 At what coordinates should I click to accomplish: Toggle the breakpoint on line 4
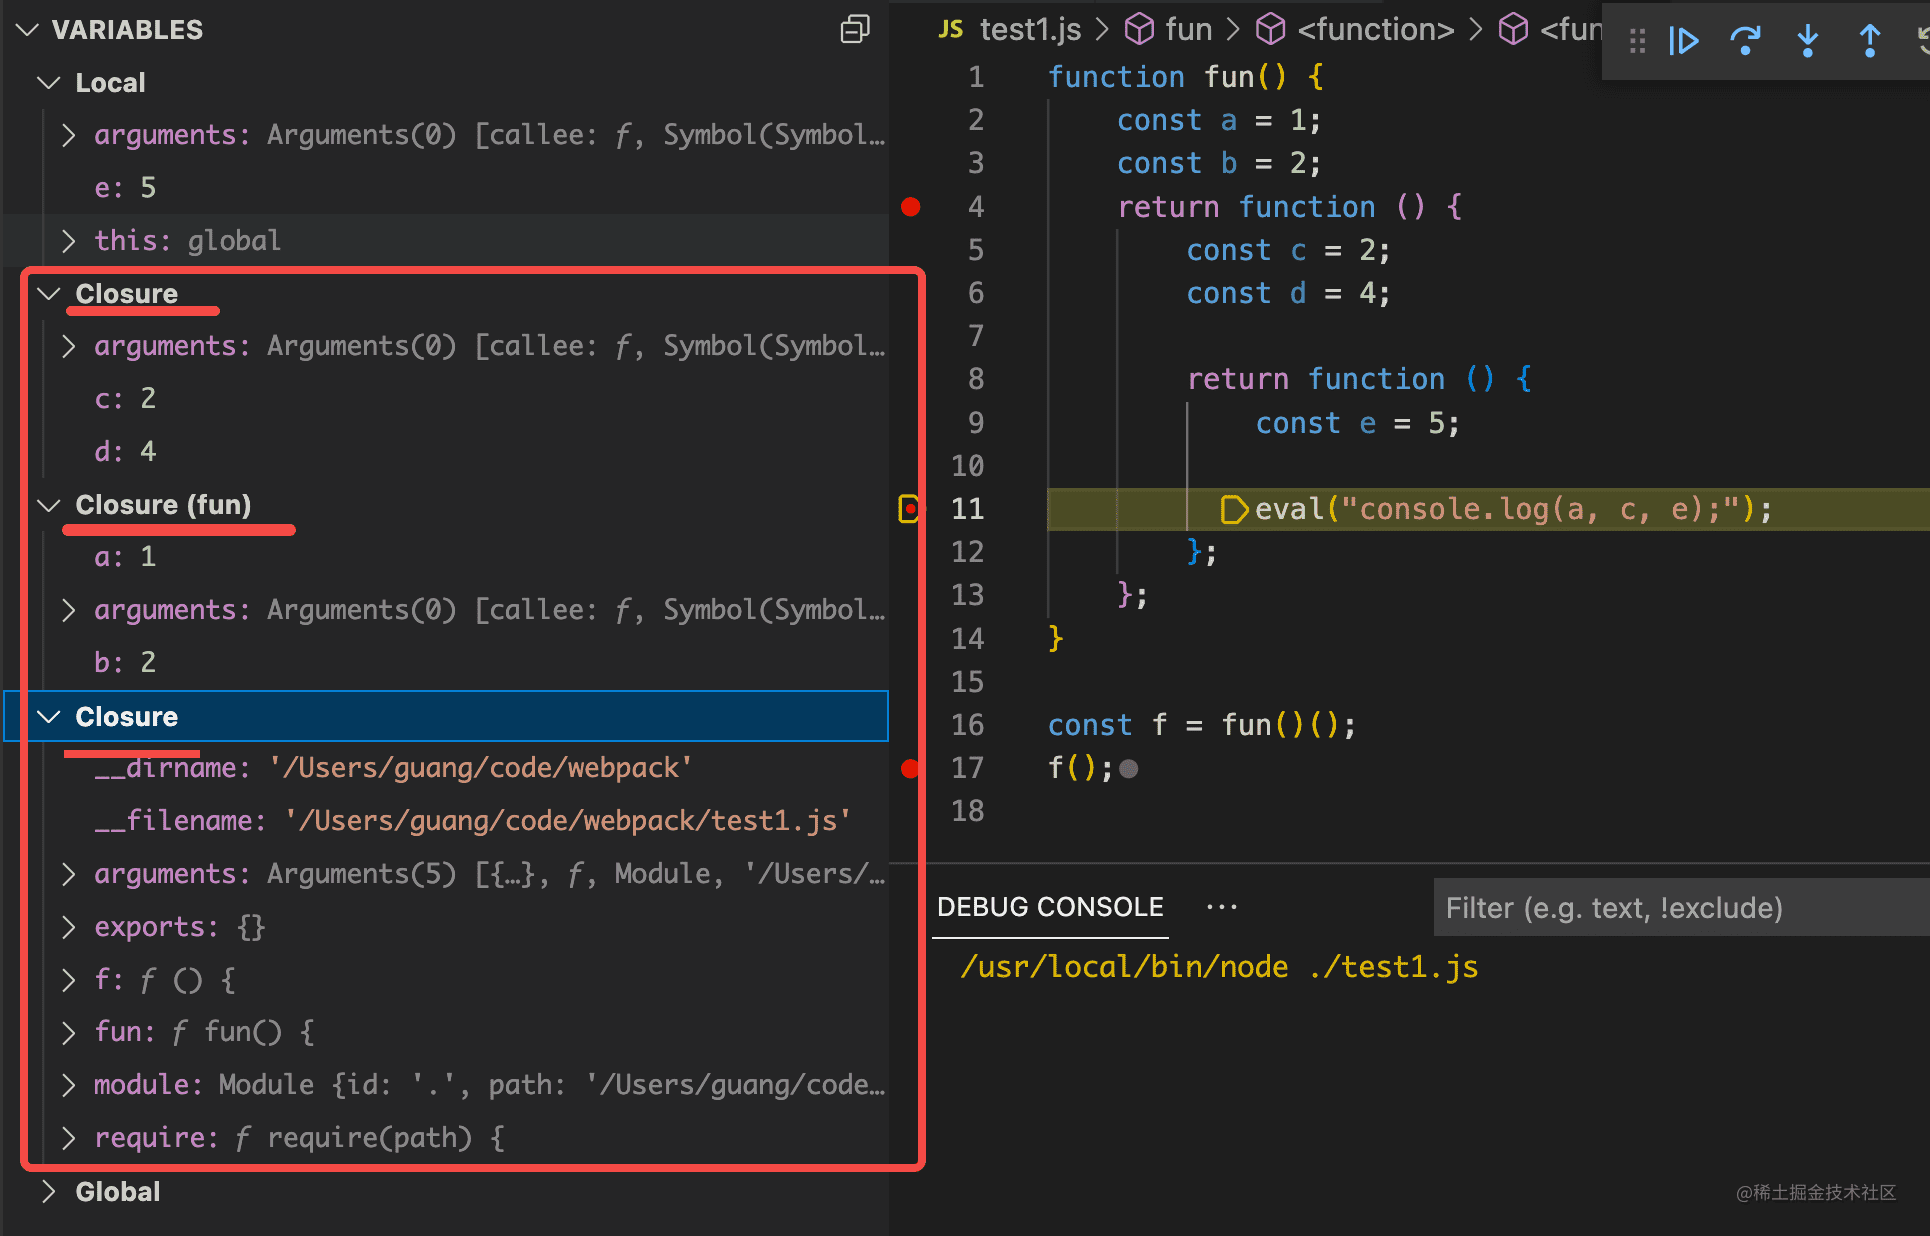point(910,207)
